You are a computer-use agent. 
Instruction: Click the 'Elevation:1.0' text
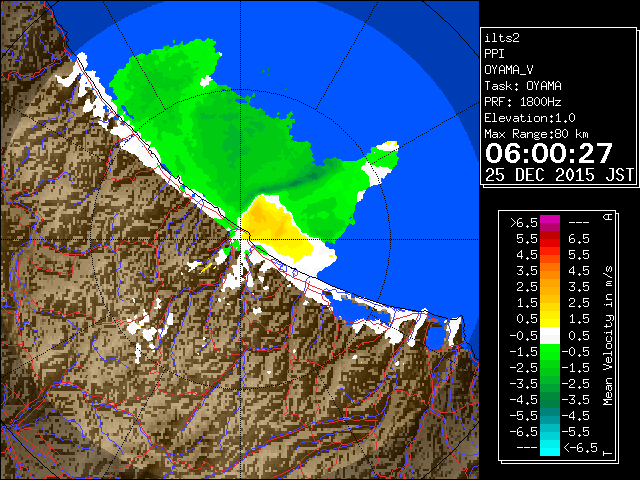(530, 118)
